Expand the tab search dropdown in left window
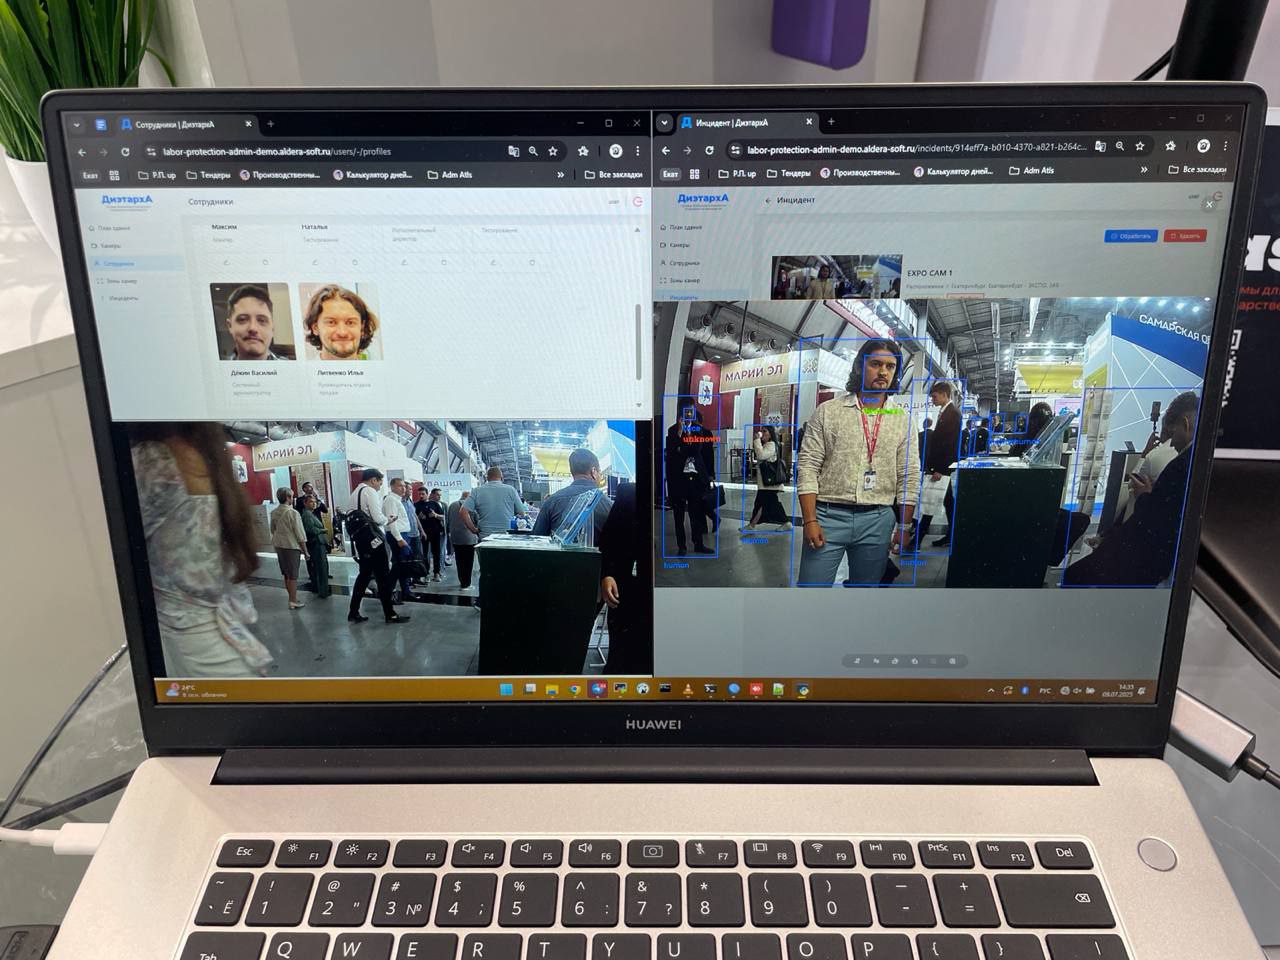 click(76, 125)
